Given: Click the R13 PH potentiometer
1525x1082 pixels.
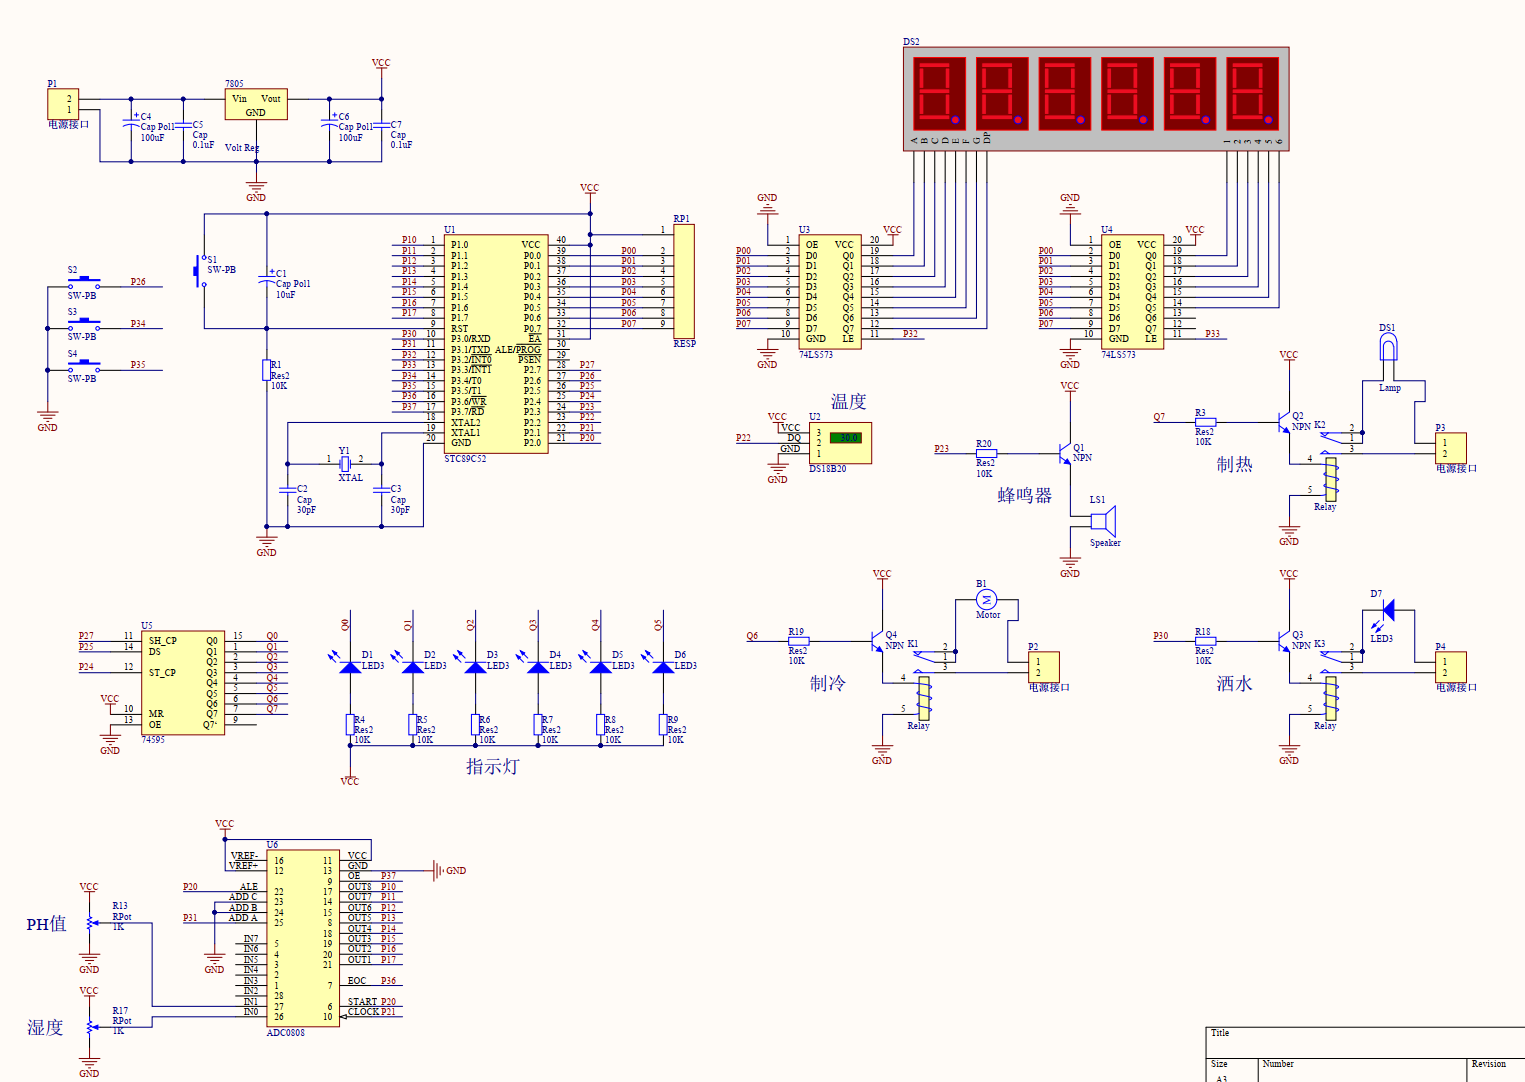Looking at the screenshot, I should tap(90, 923).
